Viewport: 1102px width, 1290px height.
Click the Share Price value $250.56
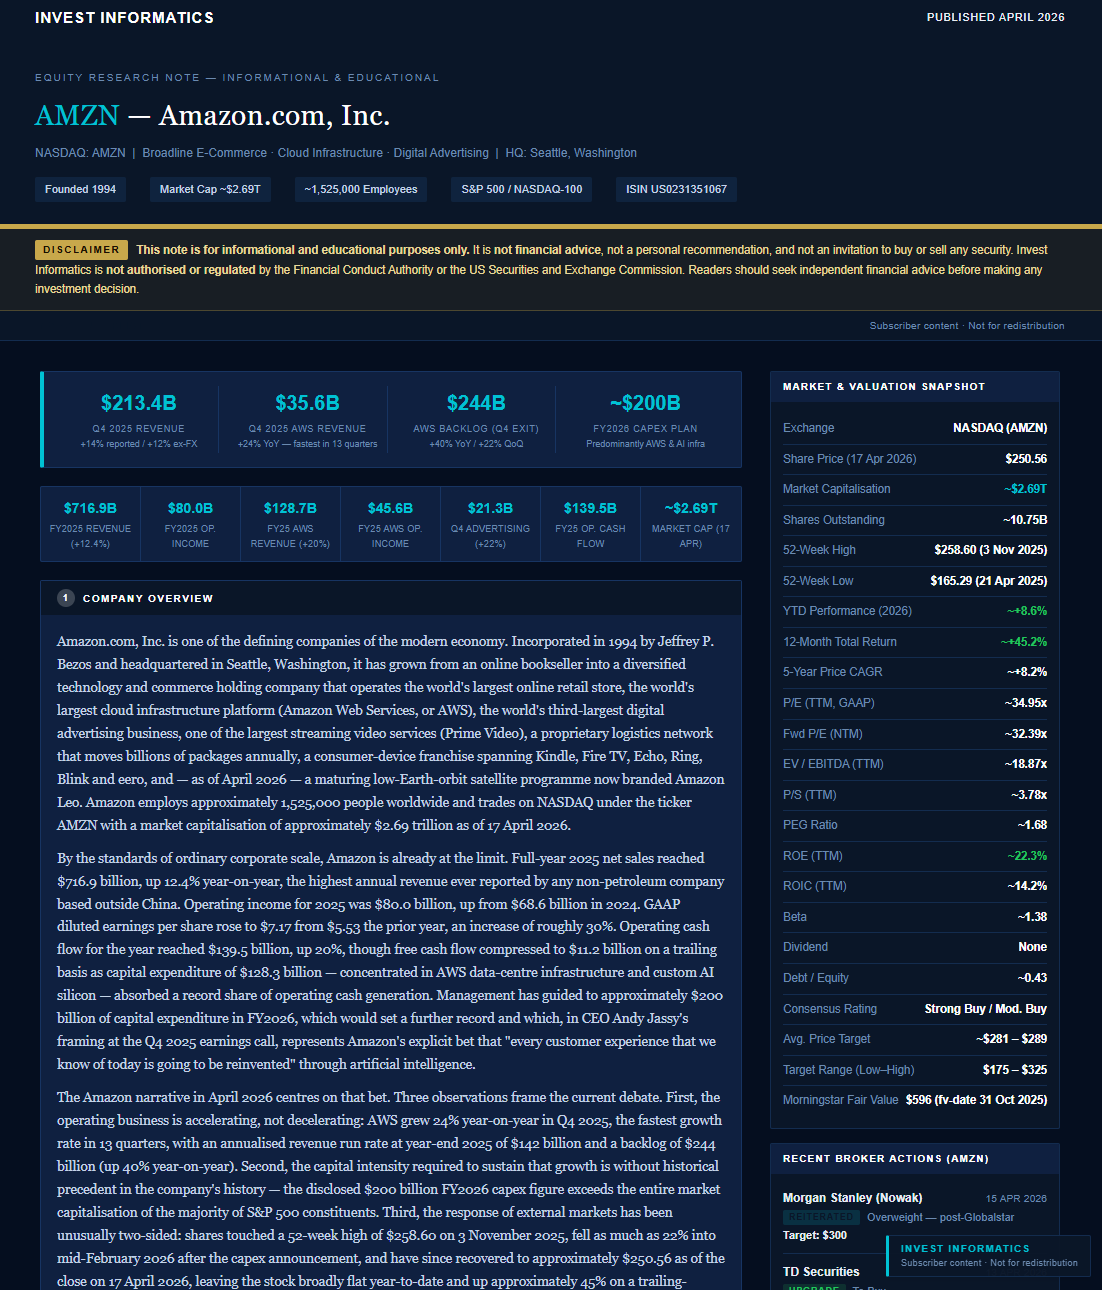pos(1026,459)
